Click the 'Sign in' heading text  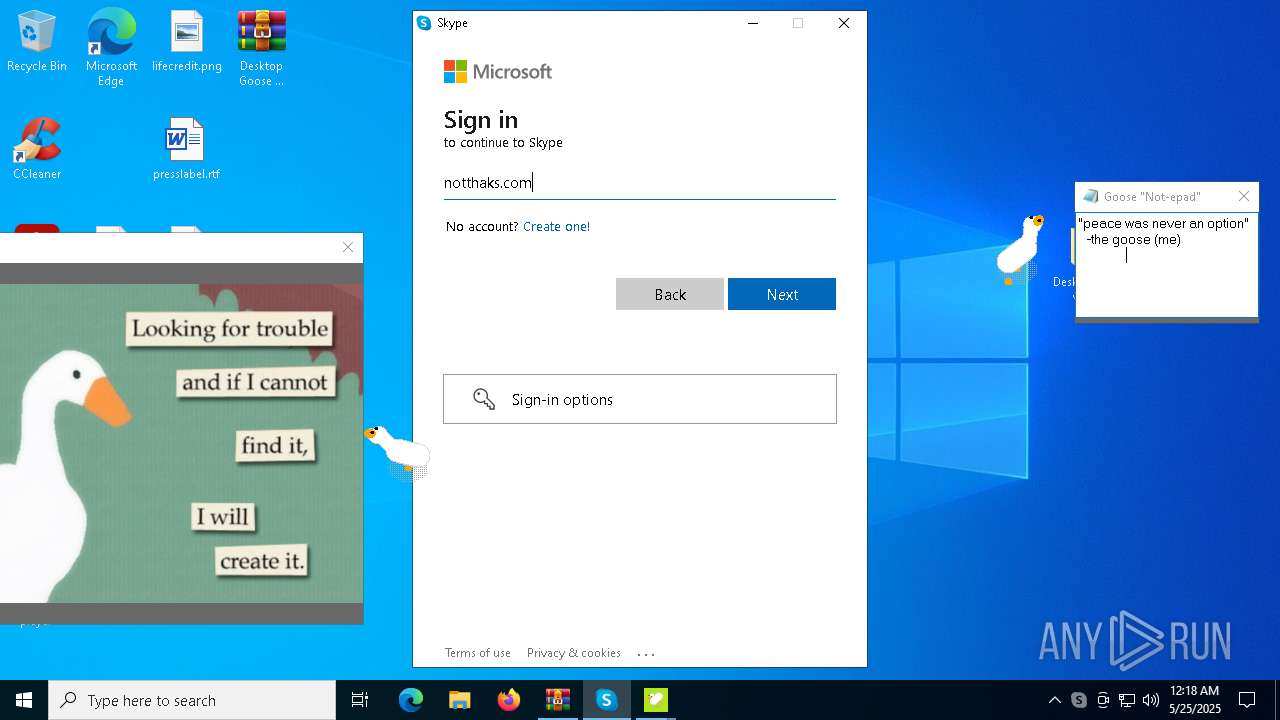(x=481, y=120)
